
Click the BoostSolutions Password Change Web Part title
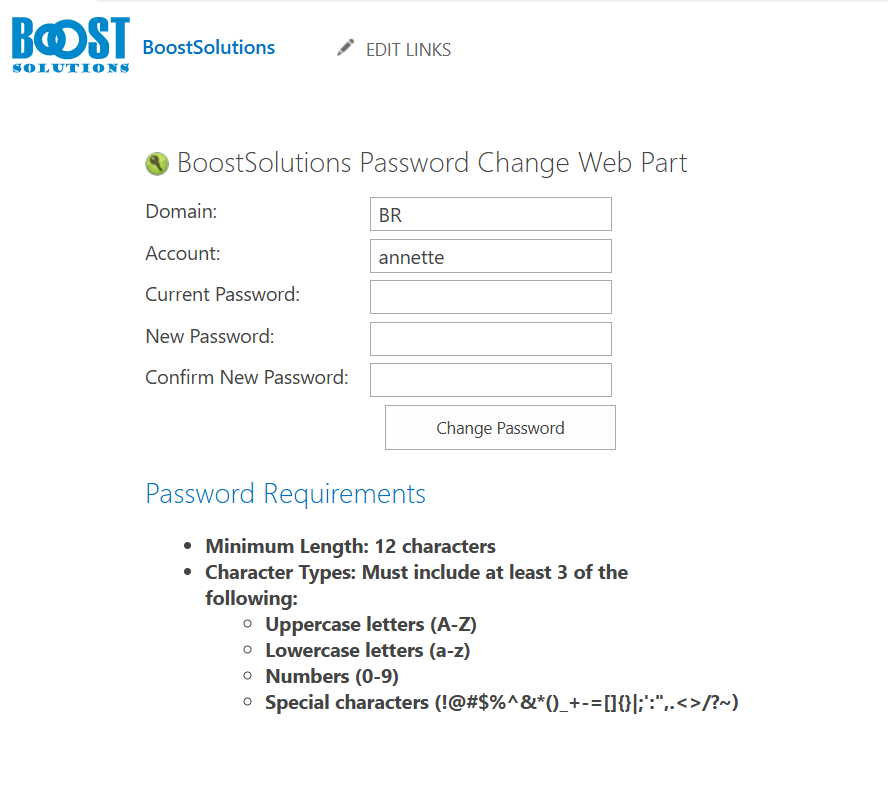click(432, 163)
